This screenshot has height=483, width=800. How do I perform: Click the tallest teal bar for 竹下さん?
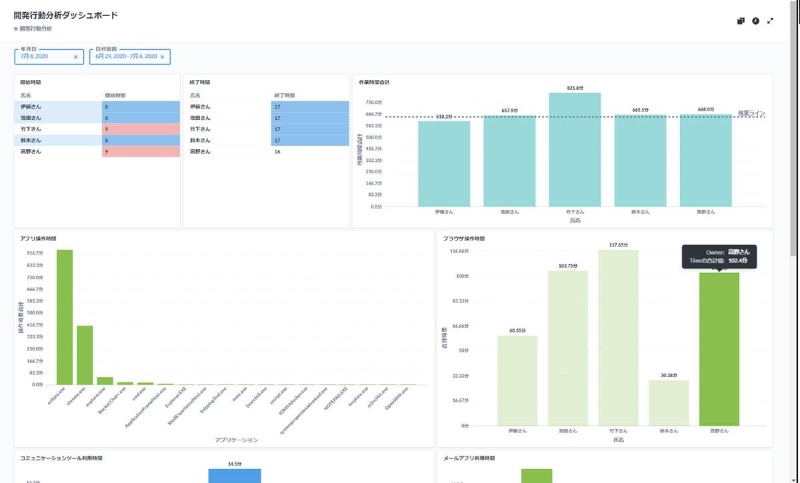coord(574,150)
